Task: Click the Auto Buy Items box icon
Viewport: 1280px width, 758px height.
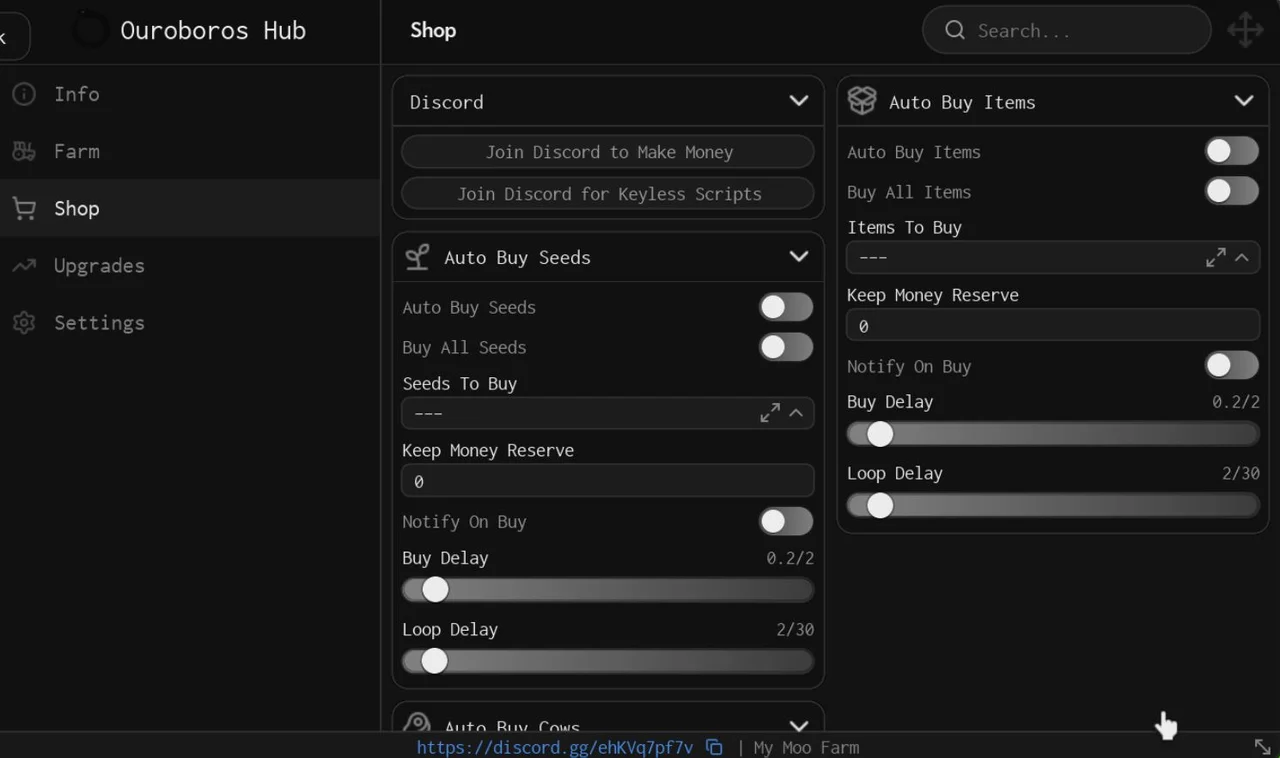Action: point(862,101)
